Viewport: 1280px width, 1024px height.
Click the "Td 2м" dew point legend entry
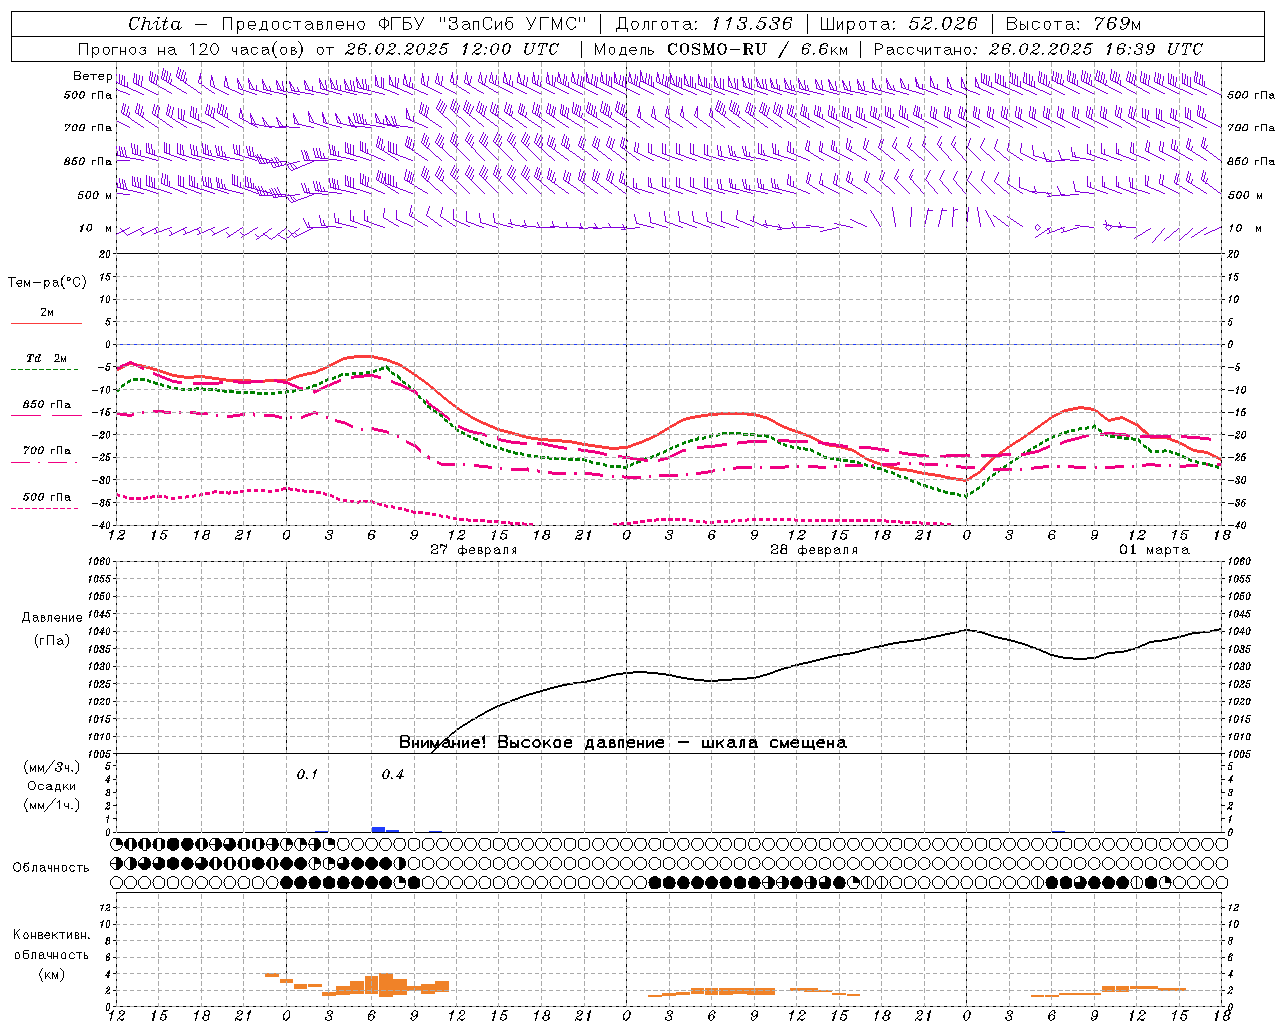point(47,358)
